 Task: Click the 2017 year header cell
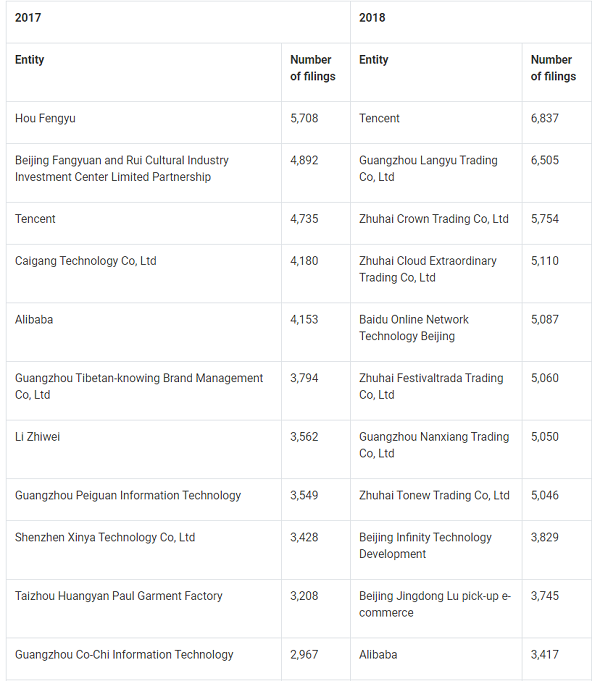[x=28, y=18]
